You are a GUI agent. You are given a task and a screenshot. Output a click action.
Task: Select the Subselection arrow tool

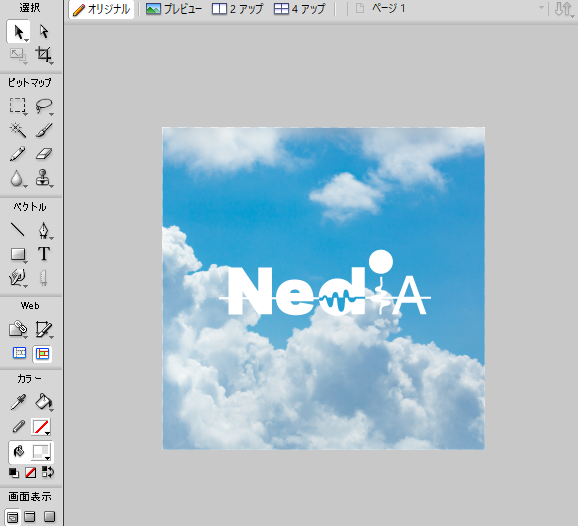[x=43, y=31]
